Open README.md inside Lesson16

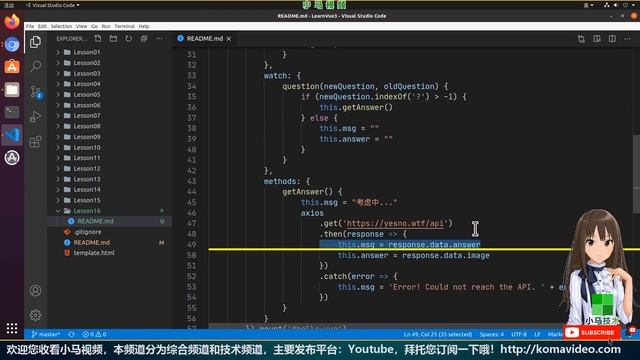click(95, 221)
